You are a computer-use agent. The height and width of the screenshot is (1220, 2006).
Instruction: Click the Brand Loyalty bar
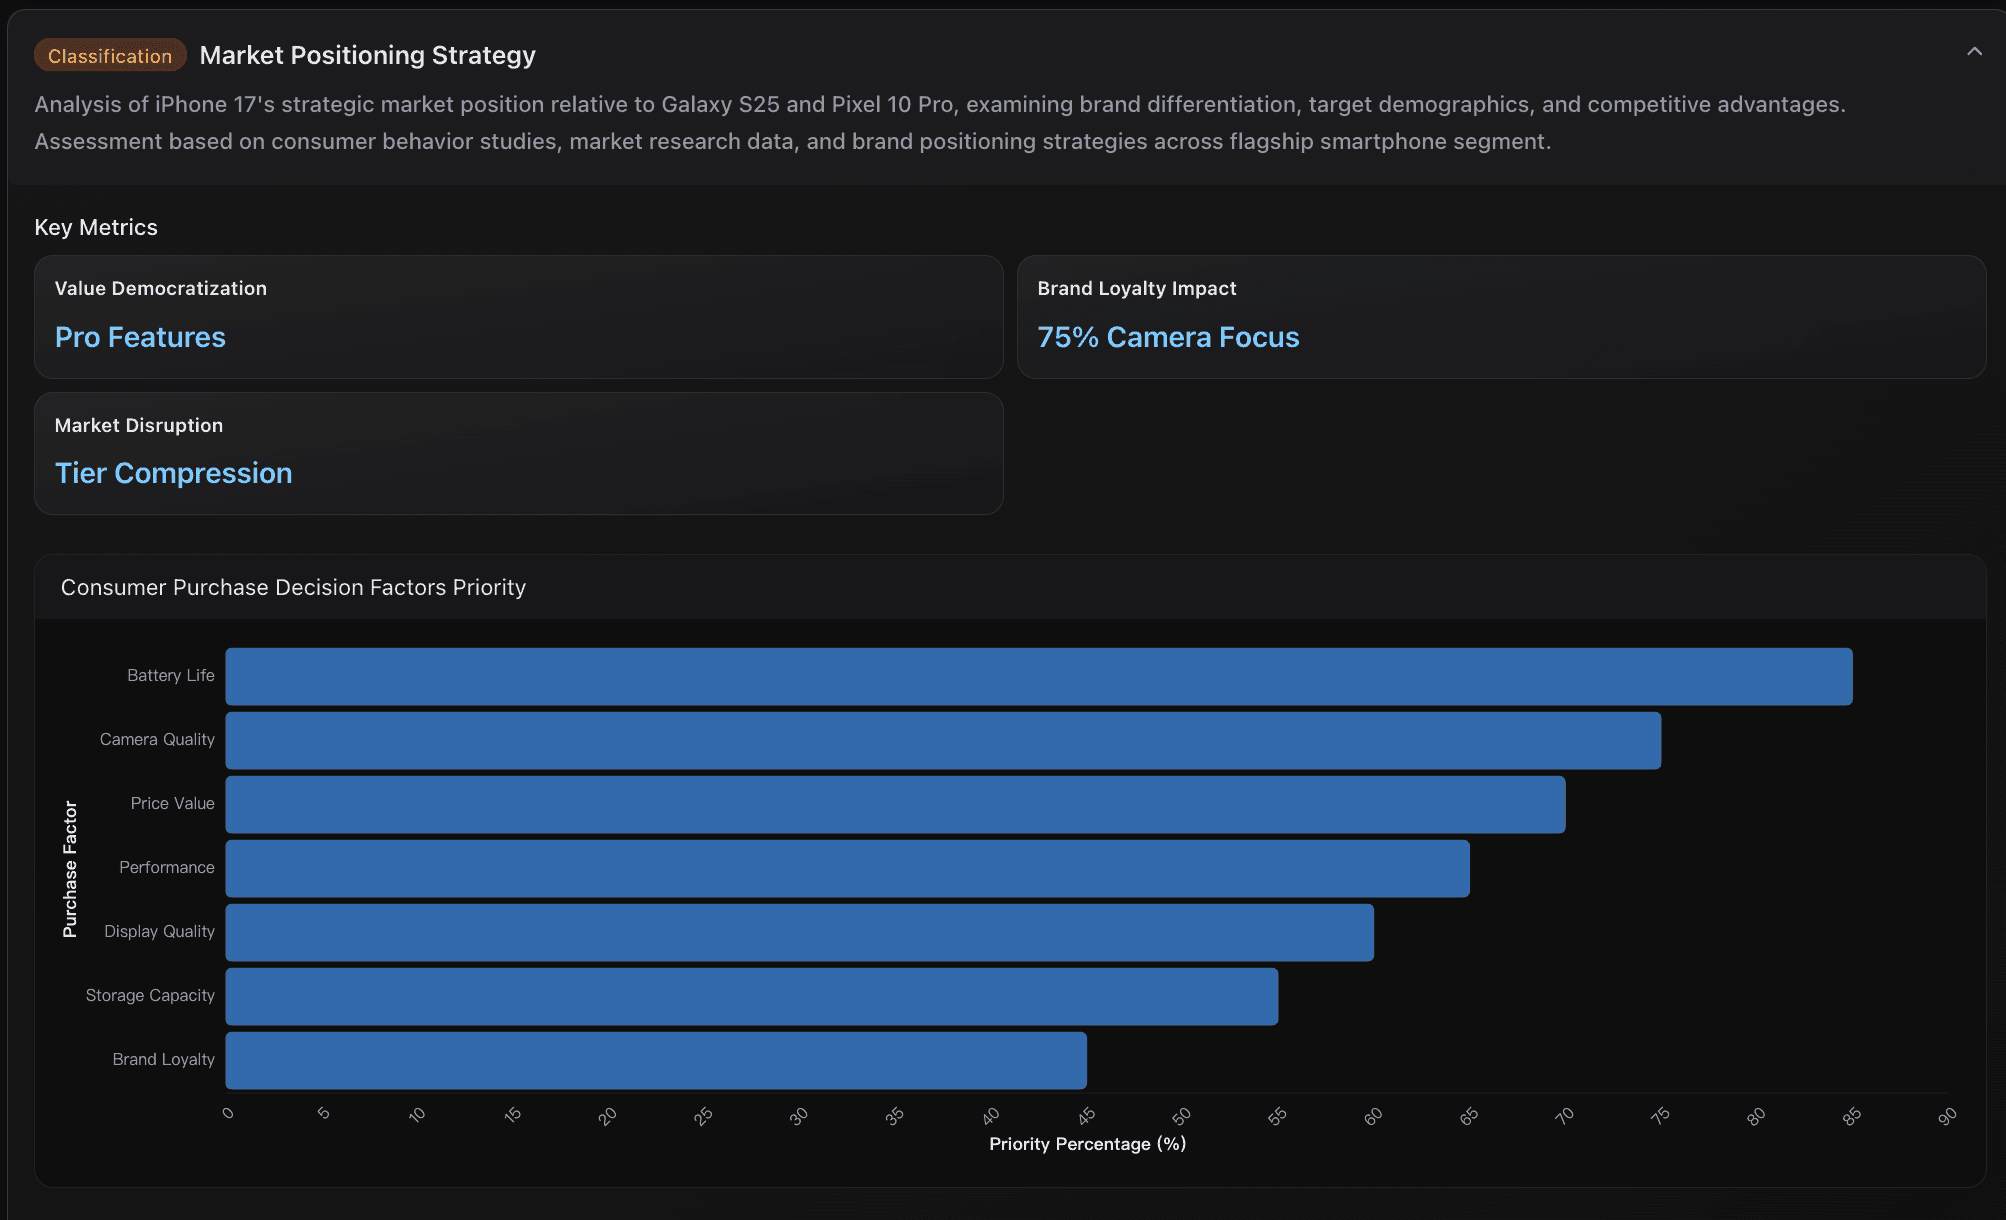pos(656,1061)
